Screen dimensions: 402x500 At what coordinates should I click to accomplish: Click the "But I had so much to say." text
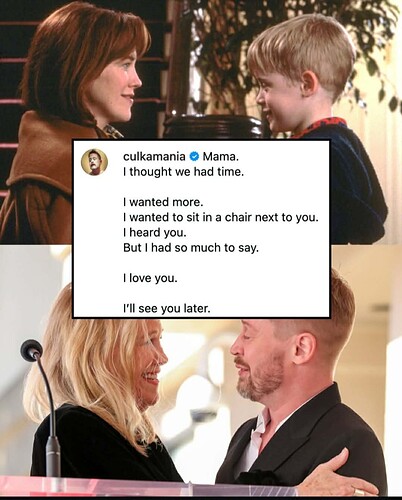191,248
